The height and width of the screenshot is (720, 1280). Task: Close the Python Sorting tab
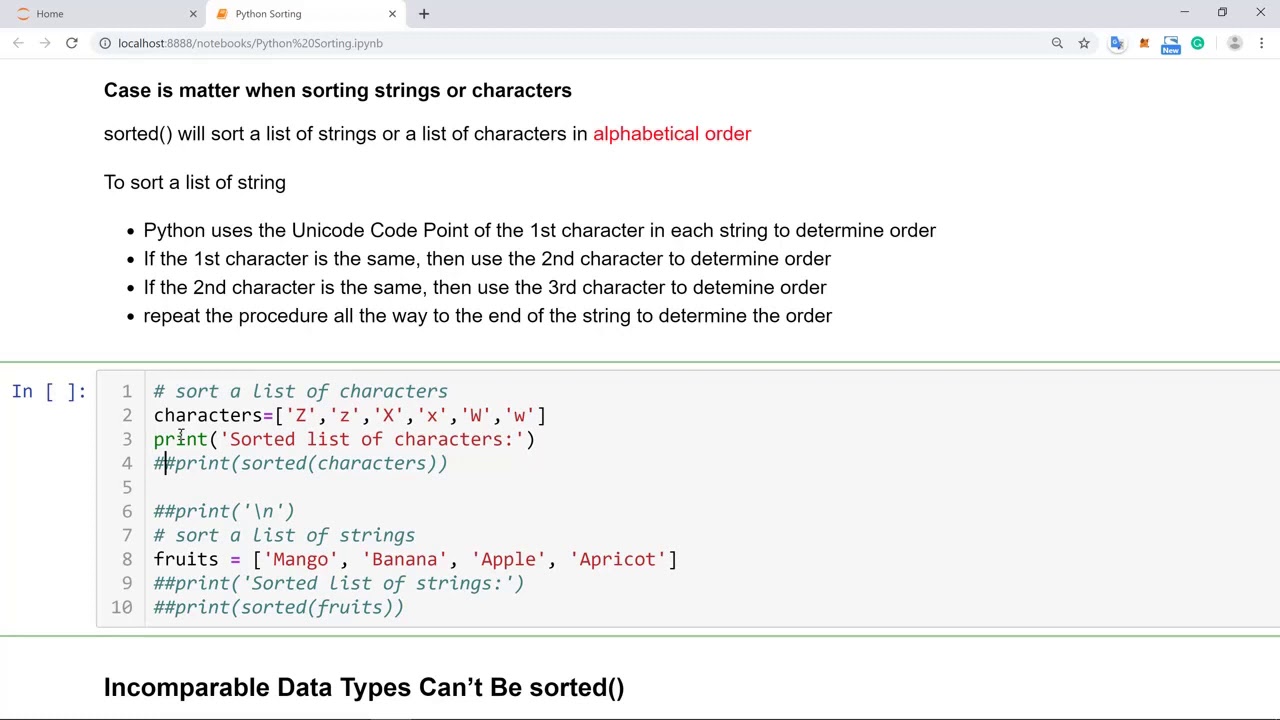click(392, 14)
